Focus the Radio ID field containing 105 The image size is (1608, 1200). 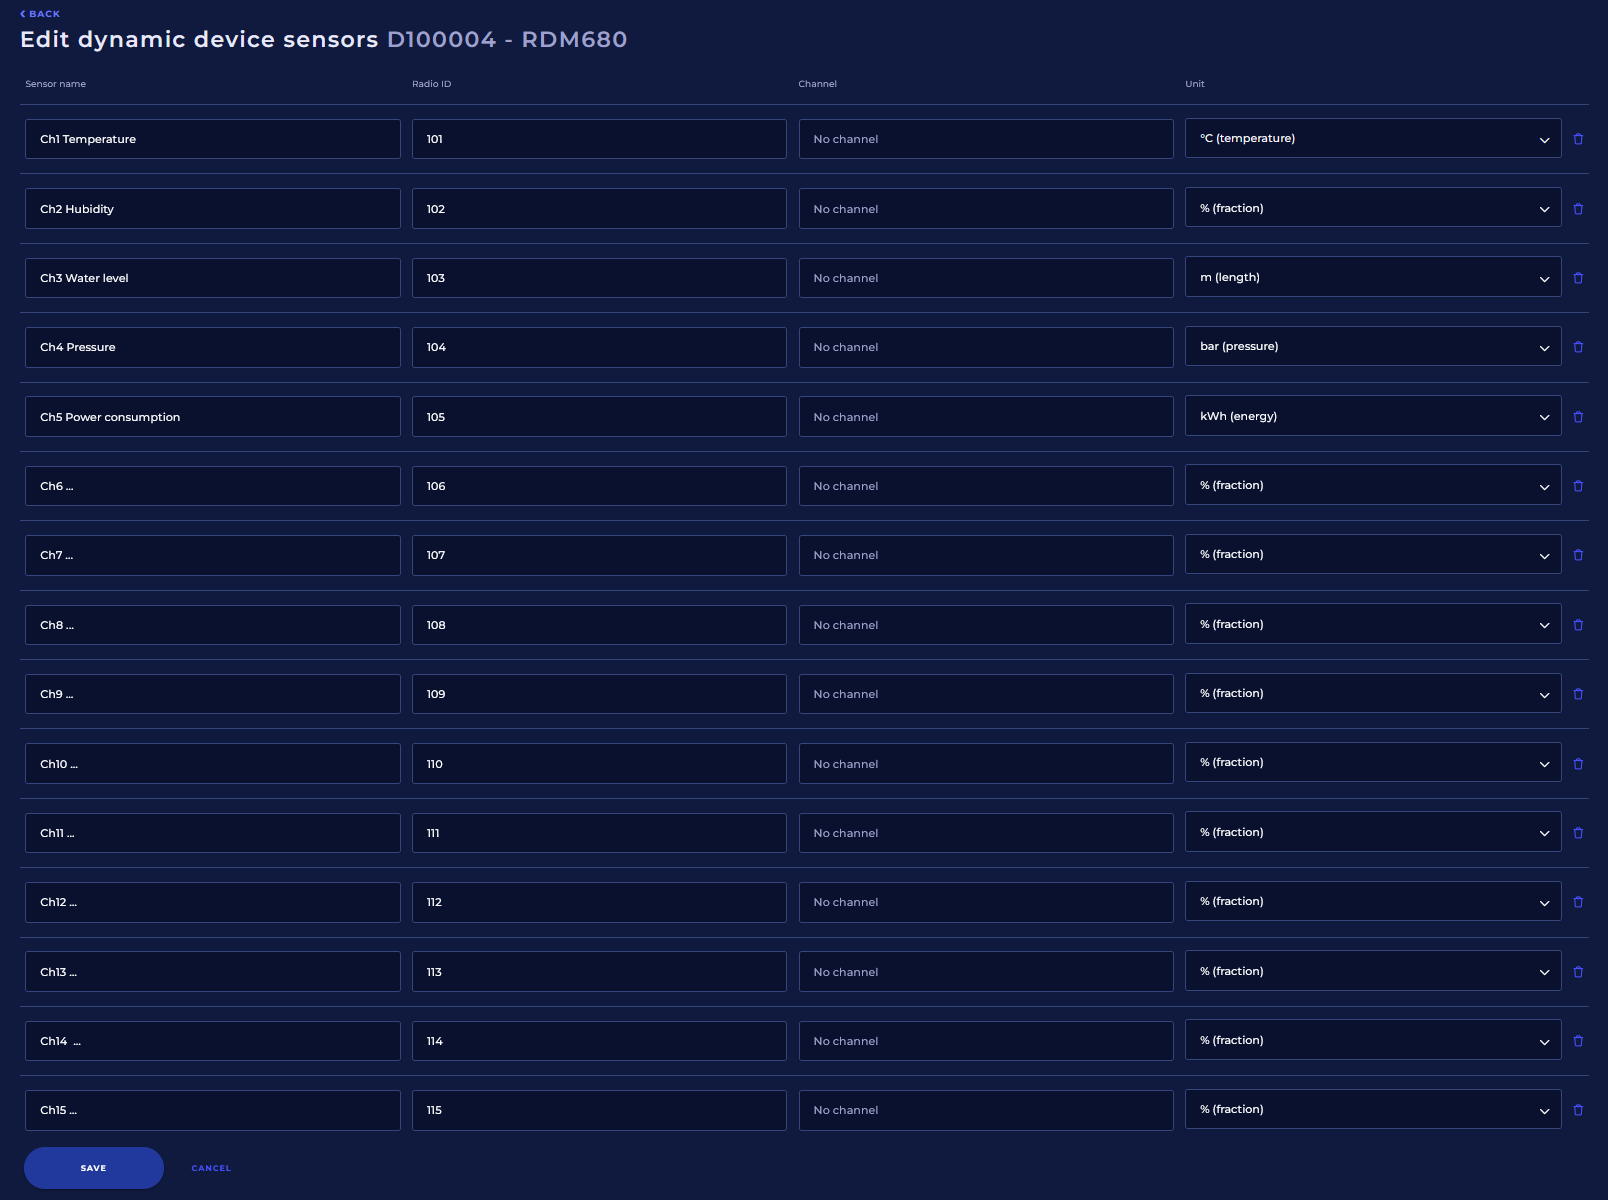point(598,417)
